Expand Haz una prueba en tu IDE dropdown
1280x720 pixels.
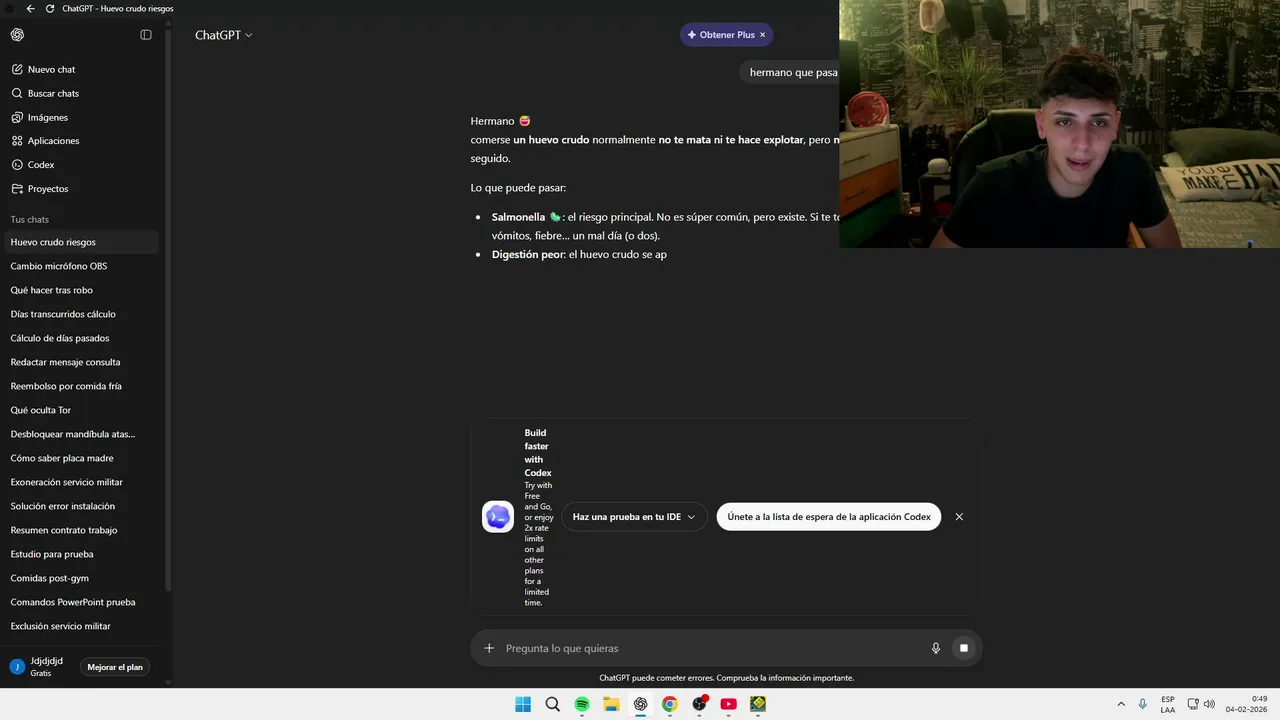(x=634, y=517)
